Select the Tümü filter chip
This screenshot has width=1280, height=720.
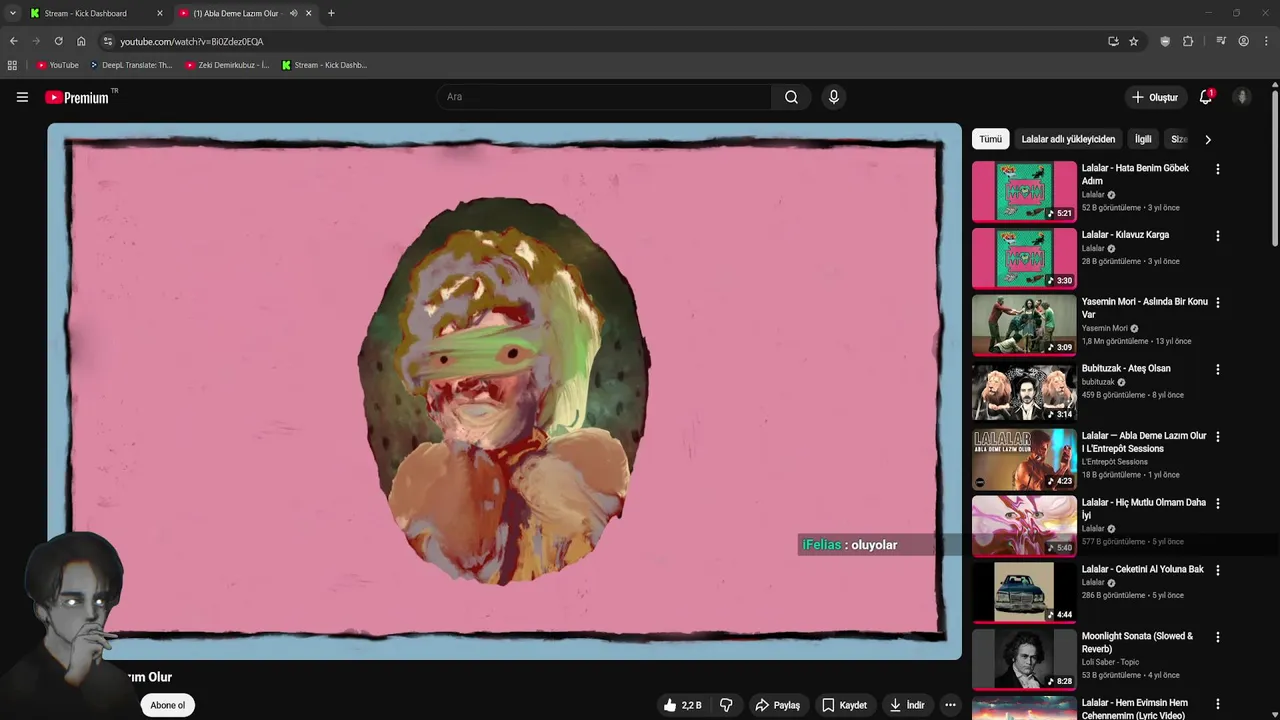(990, 139)
